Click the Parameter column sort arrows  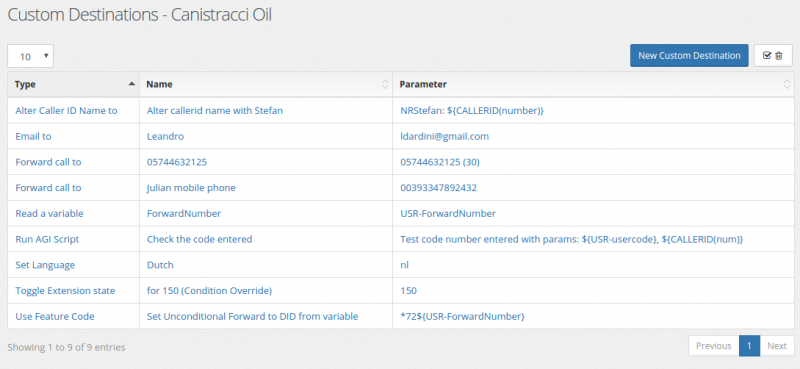pyautogui.click(x=787, y=85)
